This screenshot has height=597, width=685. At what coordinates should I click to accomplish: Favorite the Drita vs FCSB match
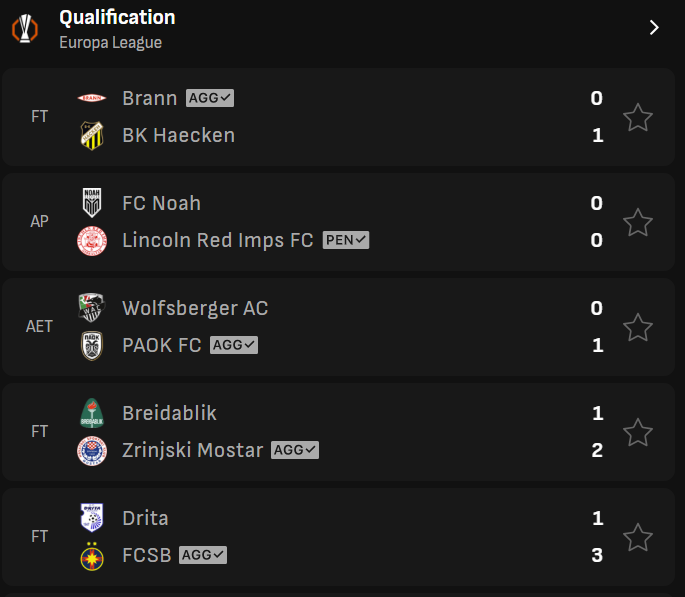[638, 537]
